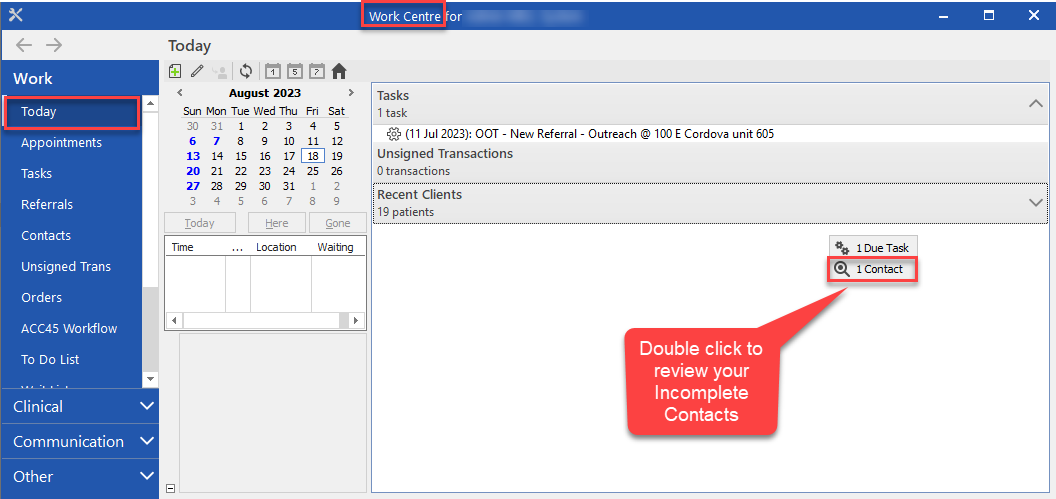Click the 1 Due Task button
This screenshot has width=1056, height=499.
(872, 247)
